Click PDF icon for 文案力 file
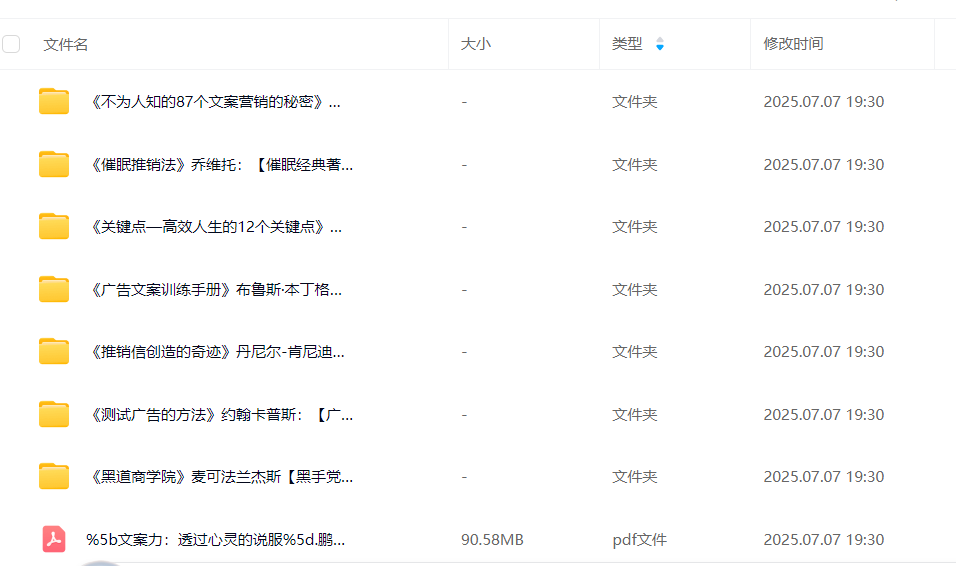This screenshot has height=566, width=956. [x=54, y=540]
